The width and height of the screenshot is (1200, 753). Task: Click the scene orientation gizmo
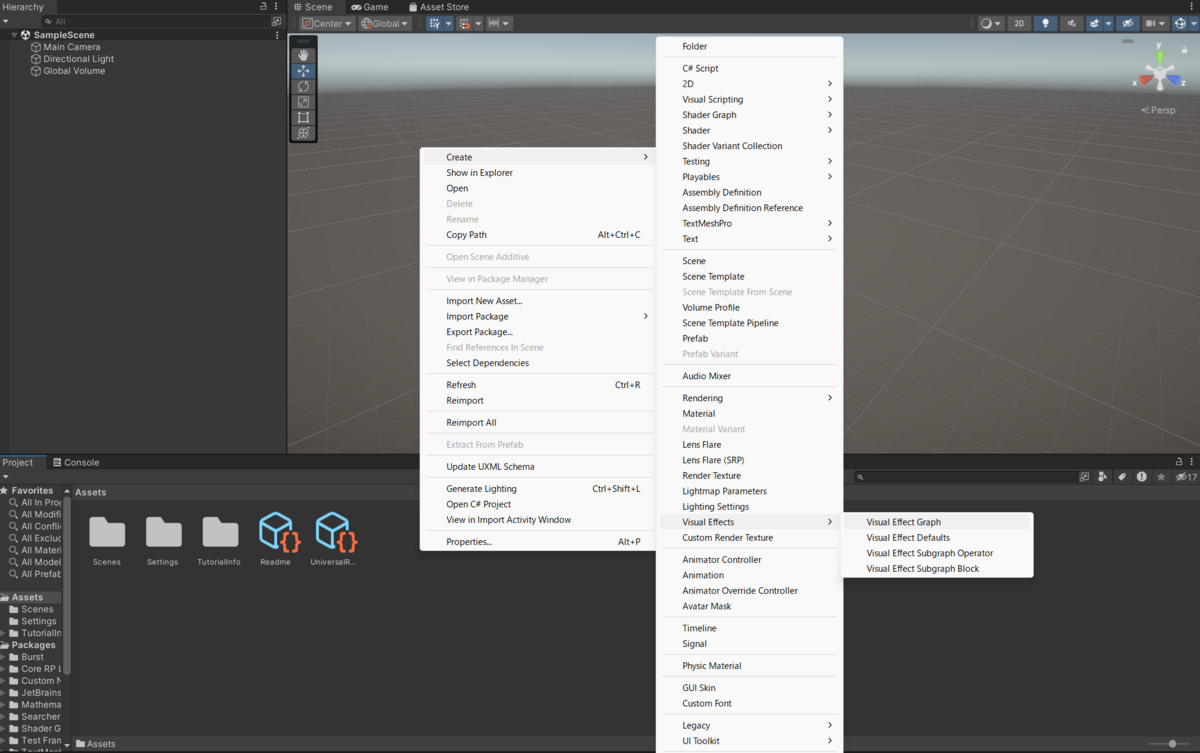click(1160, 72)
